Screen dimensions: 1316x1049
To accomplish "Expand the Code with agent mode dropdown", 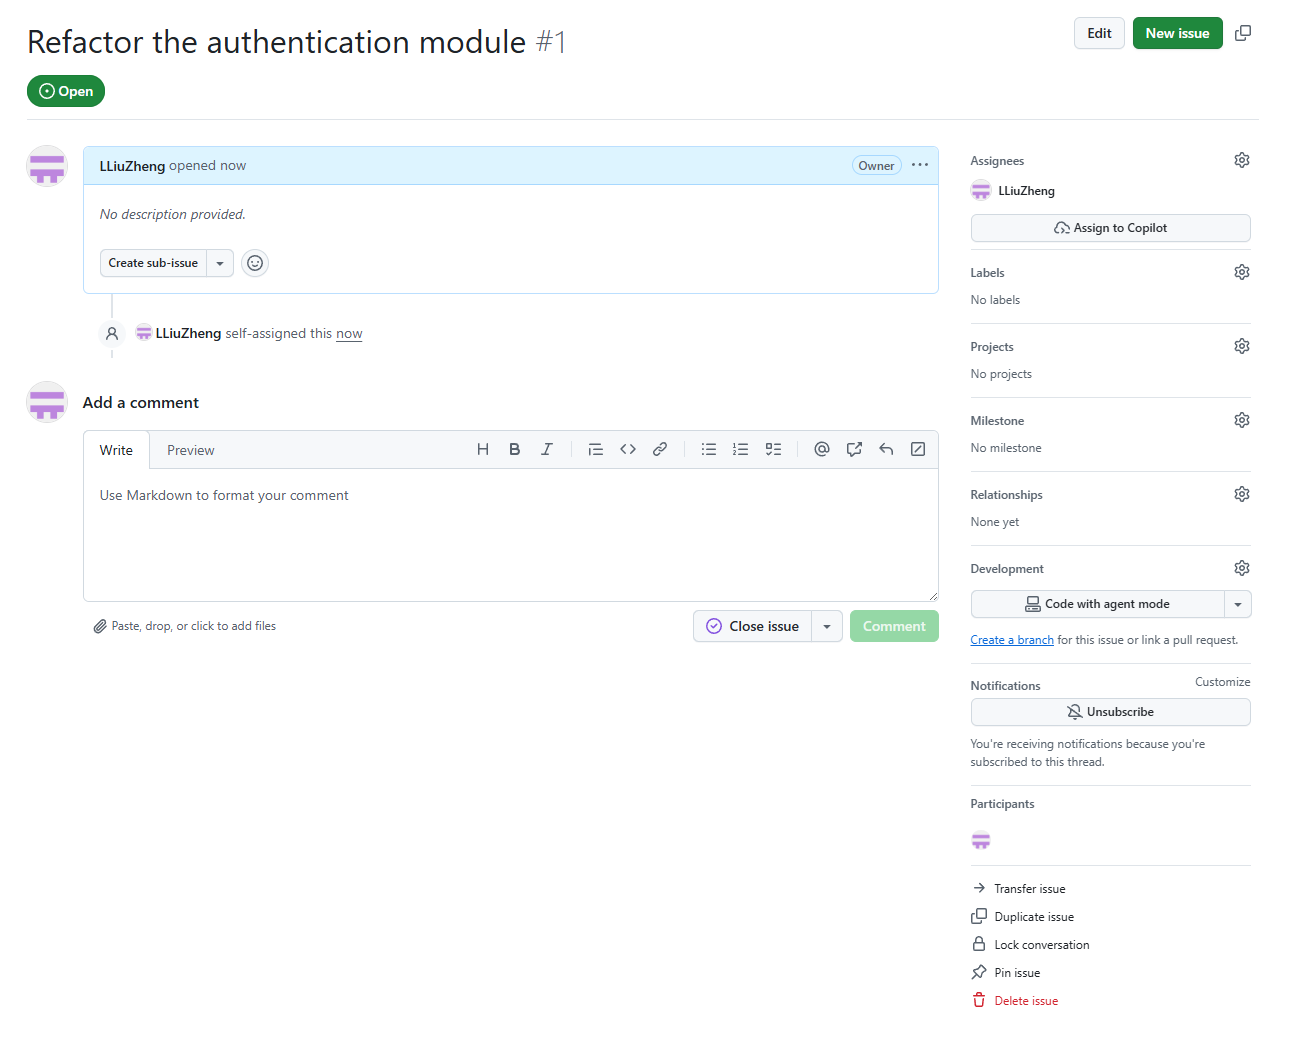I will coord(1238,604).
